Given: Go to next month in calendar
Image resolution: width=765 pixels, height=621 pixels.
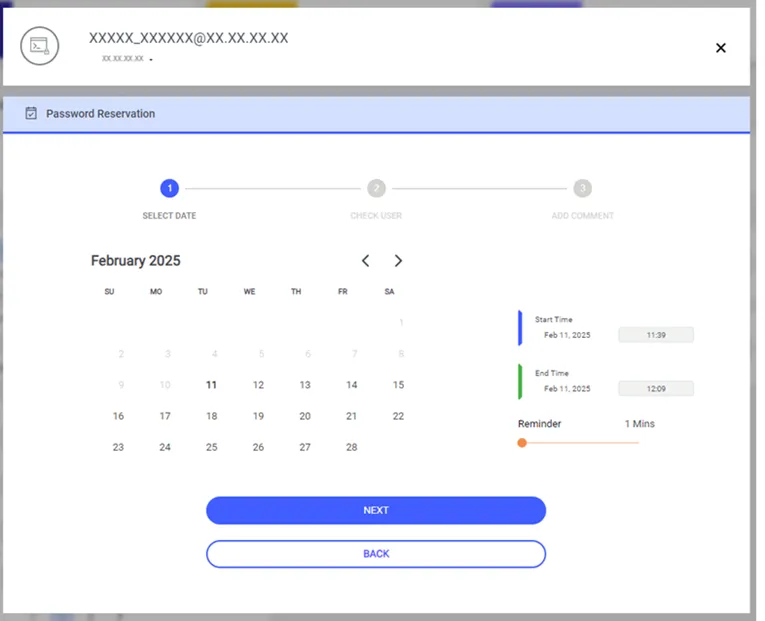Looking at the screenshot, I should tap(398, 260).
